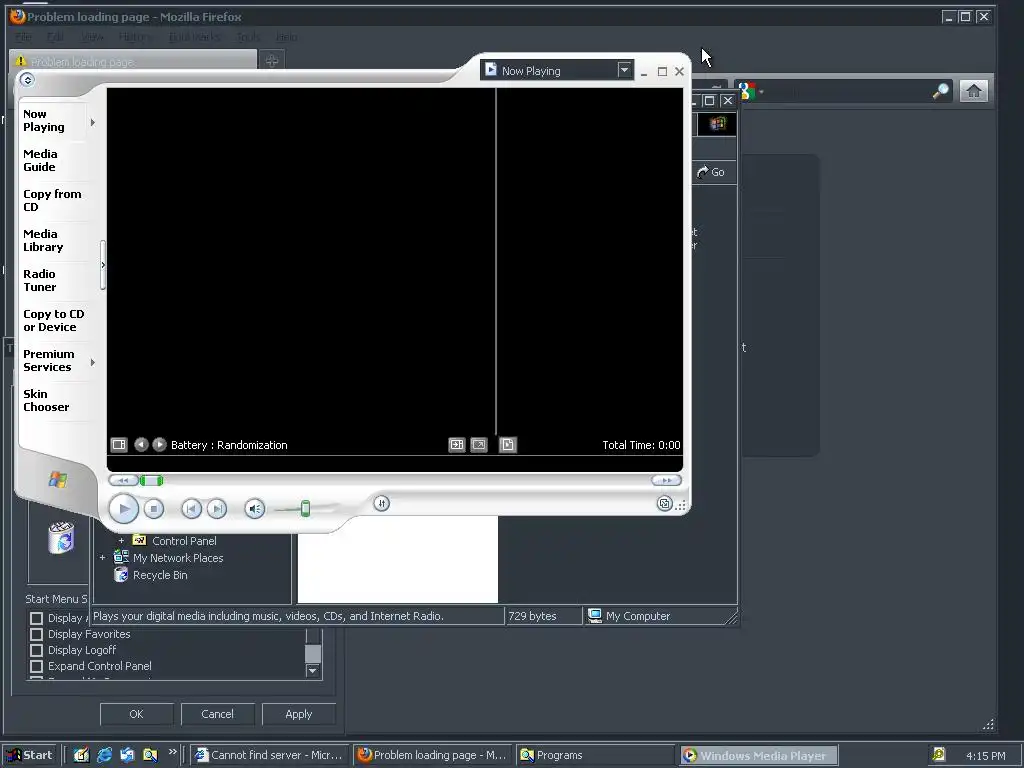Toggle the first Display checkbox in list
The height and width of the screenshot is (768, 1024).
pyautogui.click(x=37, y=618)
